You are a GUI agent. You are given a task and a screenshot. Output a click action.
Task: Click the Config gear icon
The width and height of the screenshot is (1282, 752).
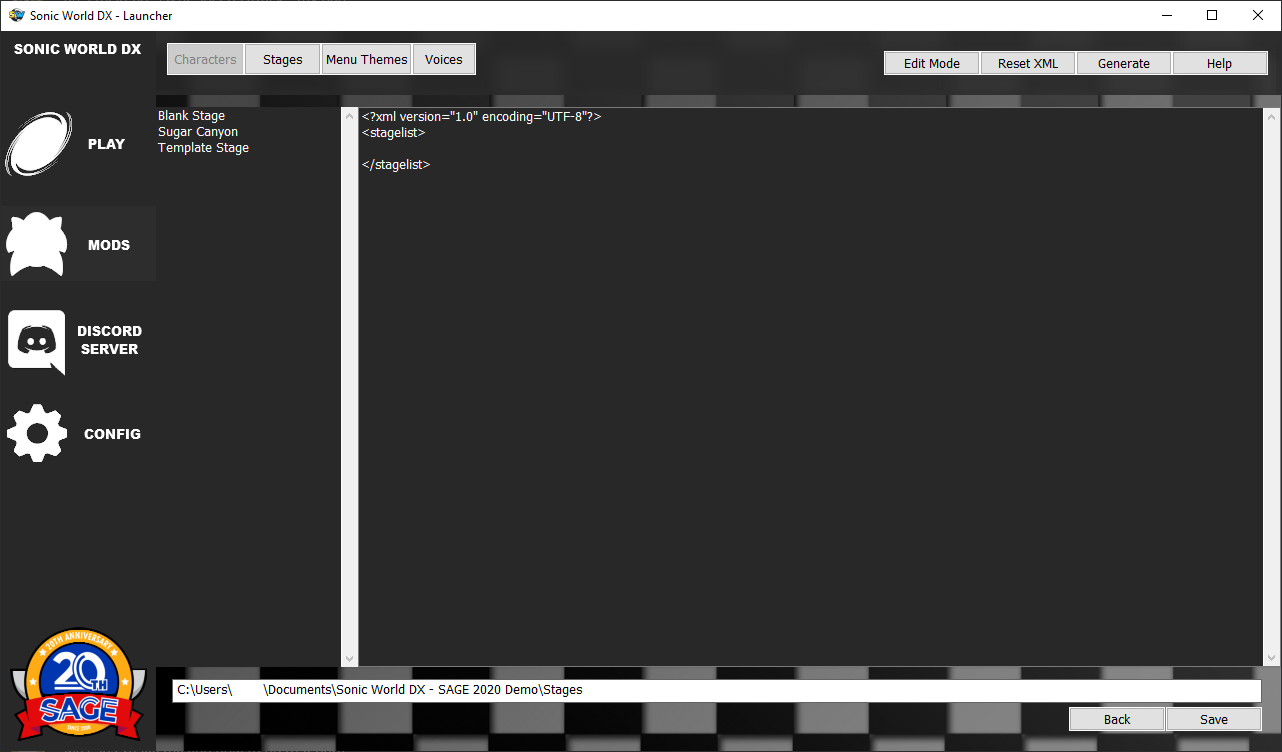37,433
